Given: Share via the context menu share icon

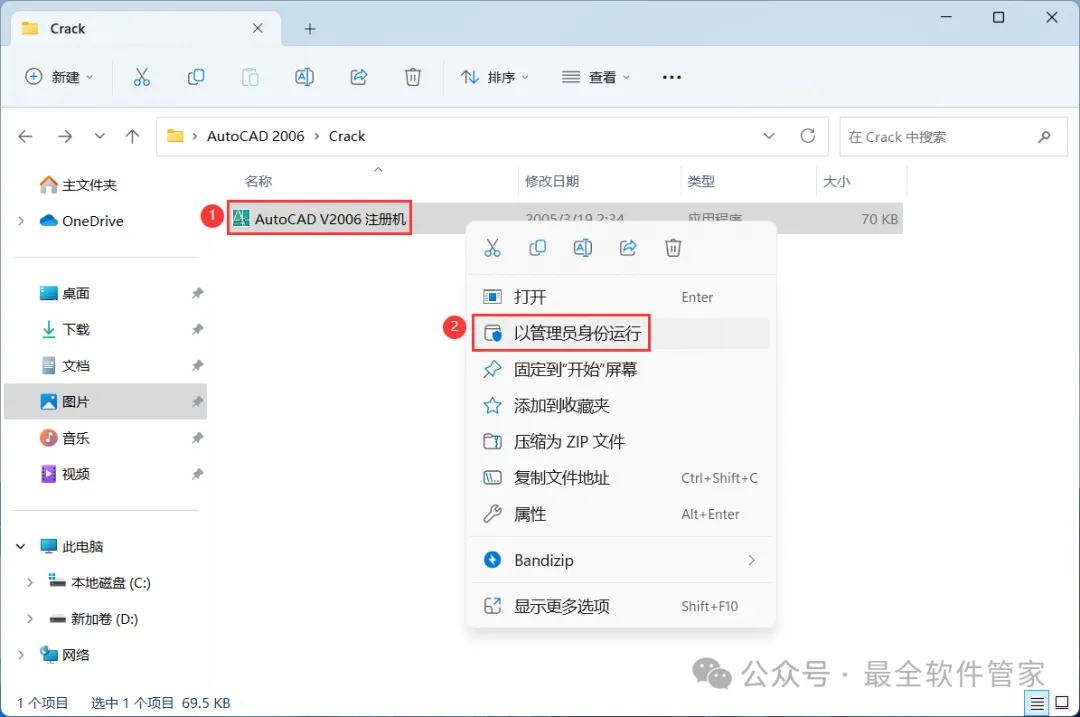Looking at the screenshot, I should click(628, 248).
